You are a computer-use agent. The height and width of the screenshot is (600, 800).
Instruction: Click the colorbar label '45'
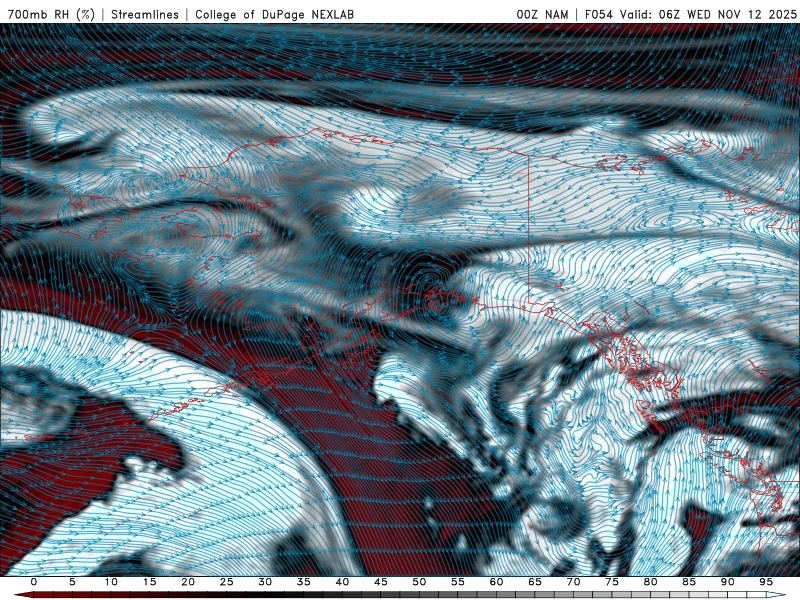click(x=381, y=582)
